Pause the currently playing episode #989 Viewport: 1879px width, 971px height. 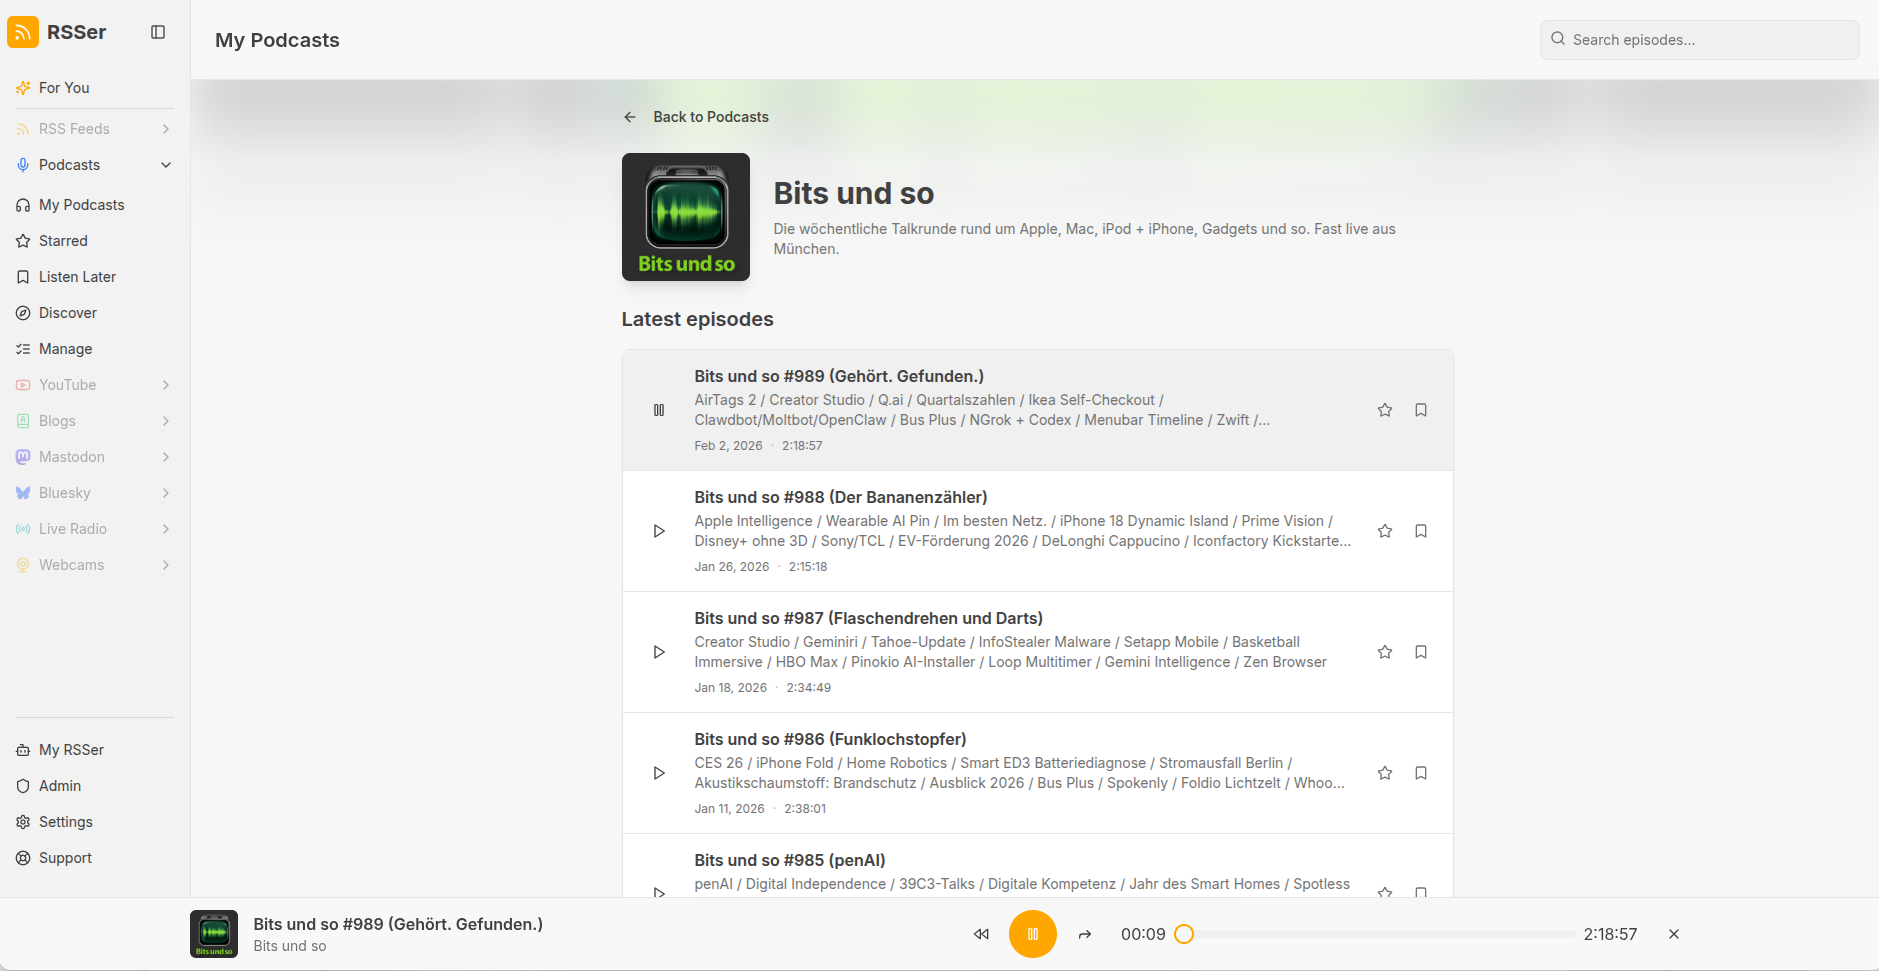1033,933
